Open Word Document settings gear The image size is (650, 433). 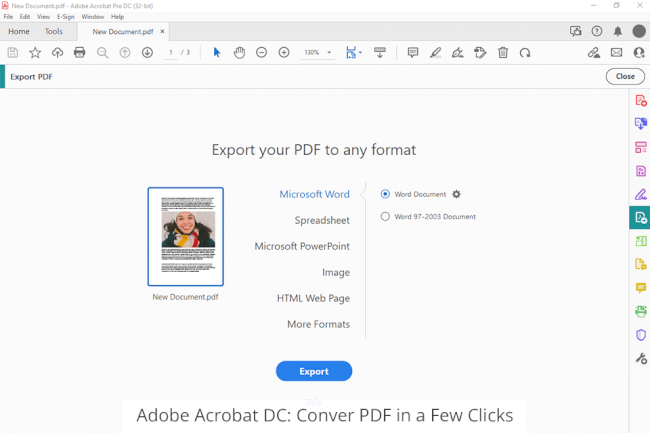click(x=456, y=194)
